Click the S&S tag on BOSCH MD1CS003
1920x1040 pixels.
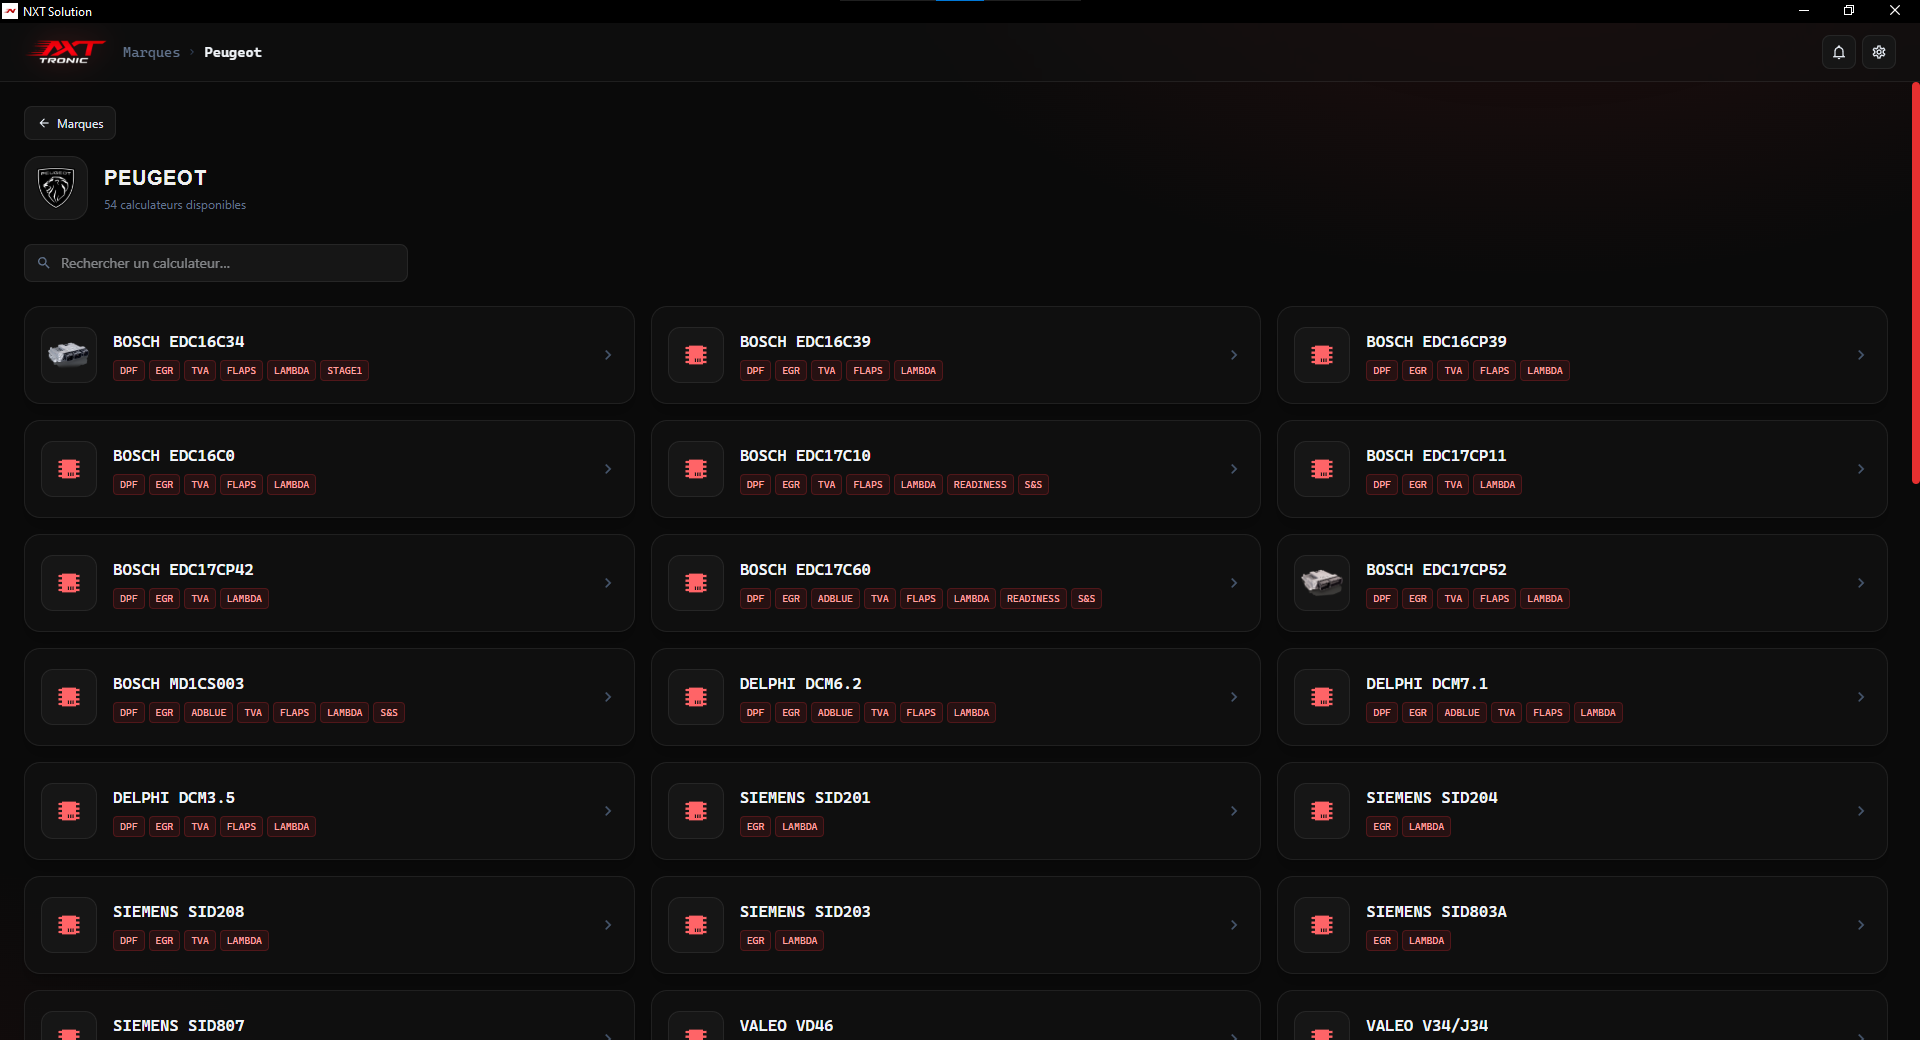389,713
